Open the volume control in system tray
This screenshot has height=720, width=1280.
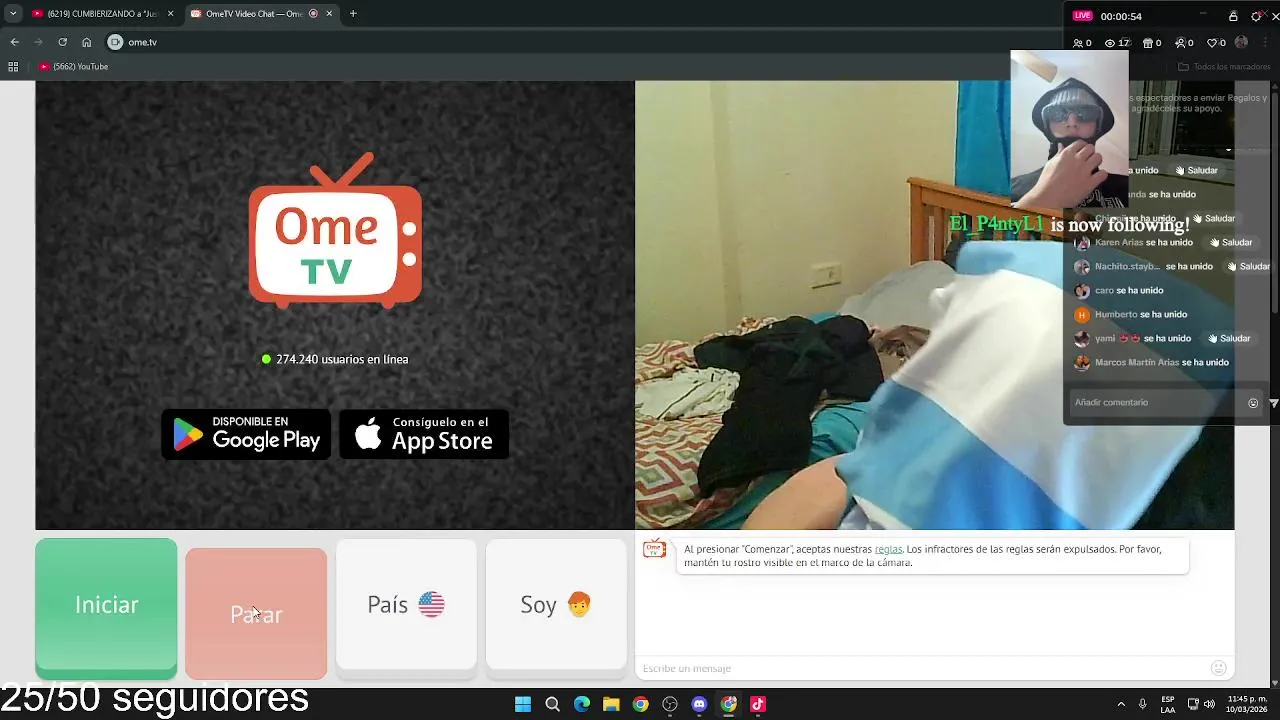coord(1209,704)
